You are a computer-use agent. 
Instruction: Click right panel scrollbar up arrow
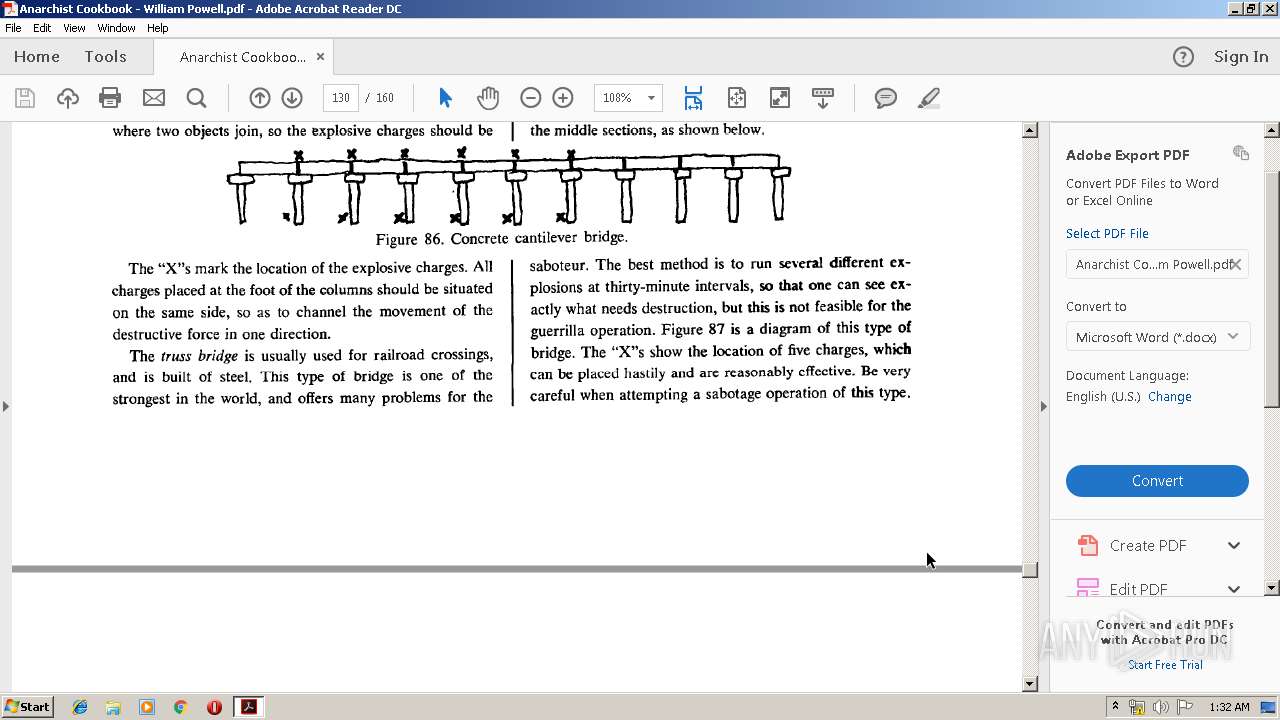click(1272, 131)
